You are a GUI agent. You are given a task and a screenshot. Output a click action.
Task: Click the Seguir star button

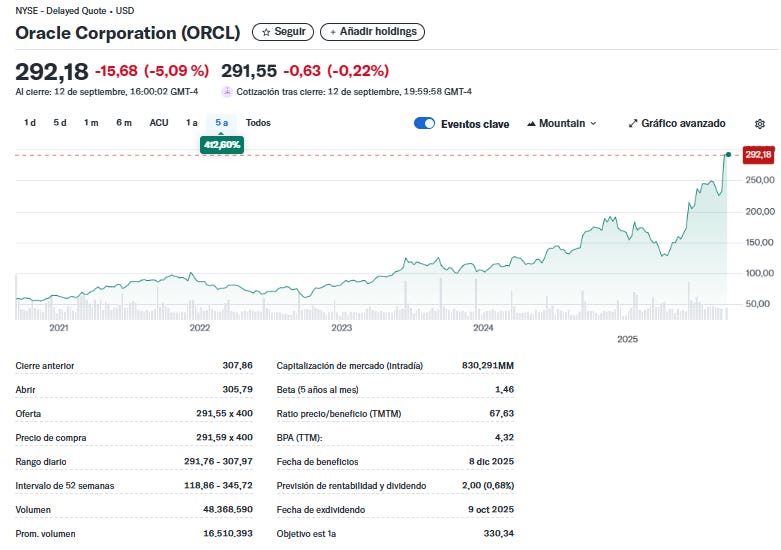283,32
